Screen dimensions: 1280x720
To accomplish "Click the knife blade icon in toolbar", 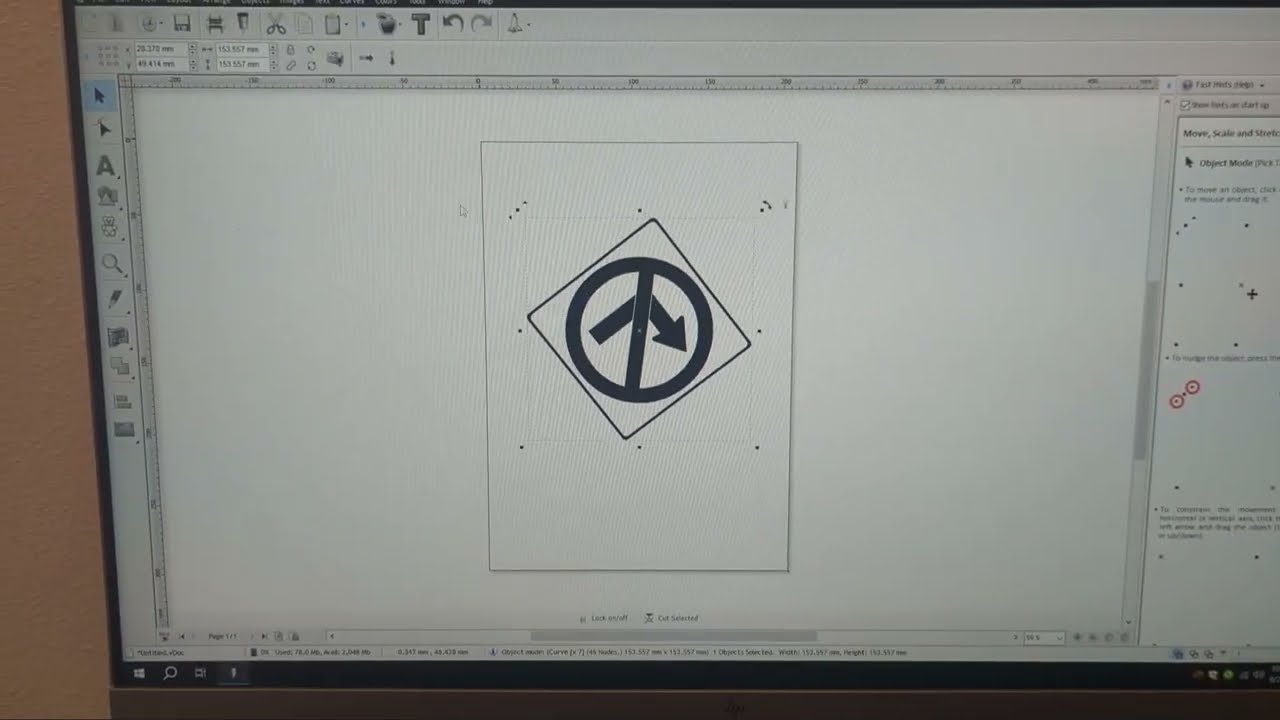I will [242, 23].
